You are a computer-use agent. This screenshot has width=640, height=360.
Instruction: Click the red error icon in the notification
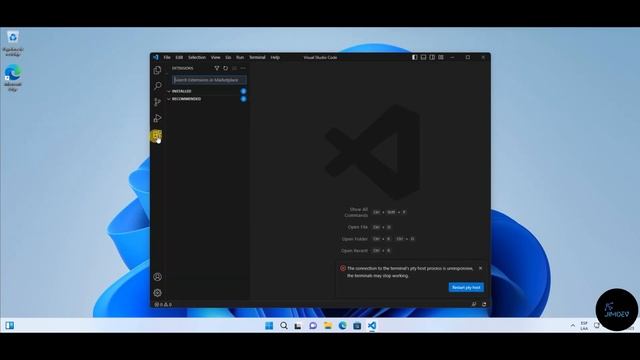[x=343, y=269]
